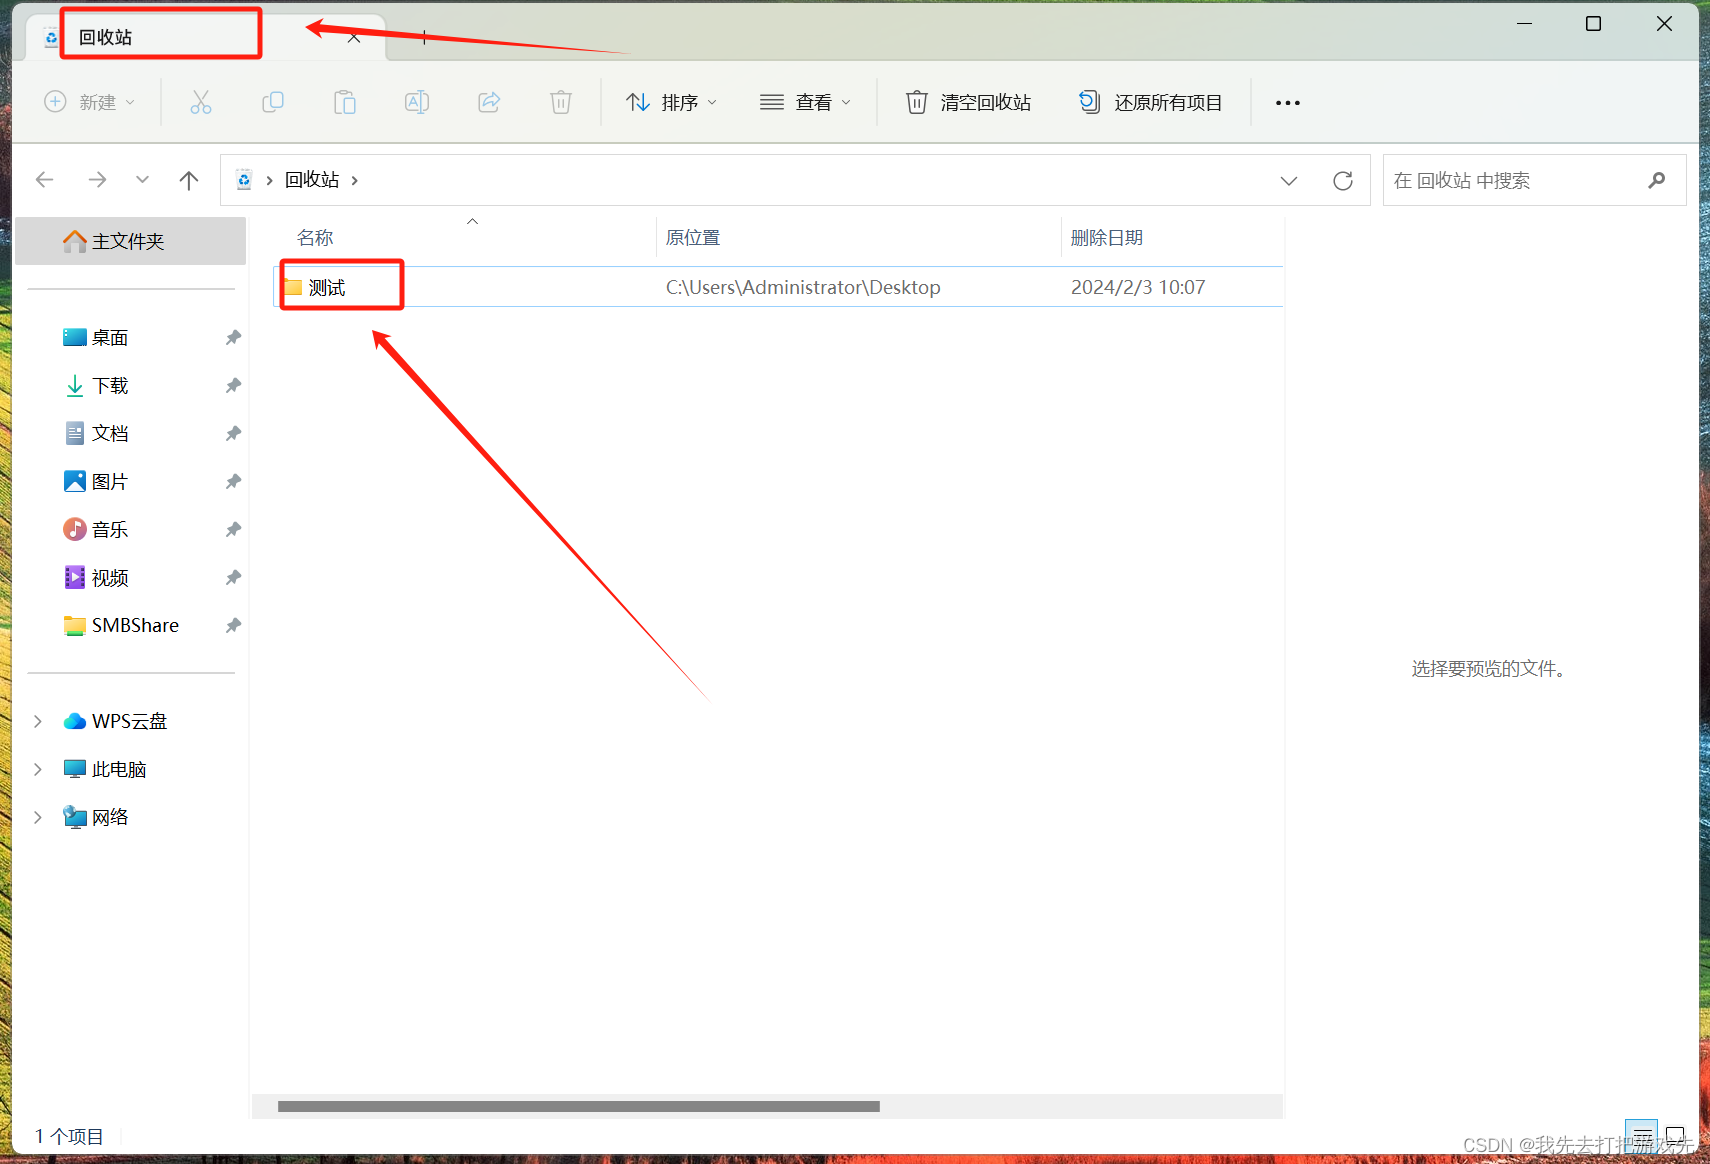
Task: Open the 新建 (New) dropdown
Action: [x=90, y=102]
